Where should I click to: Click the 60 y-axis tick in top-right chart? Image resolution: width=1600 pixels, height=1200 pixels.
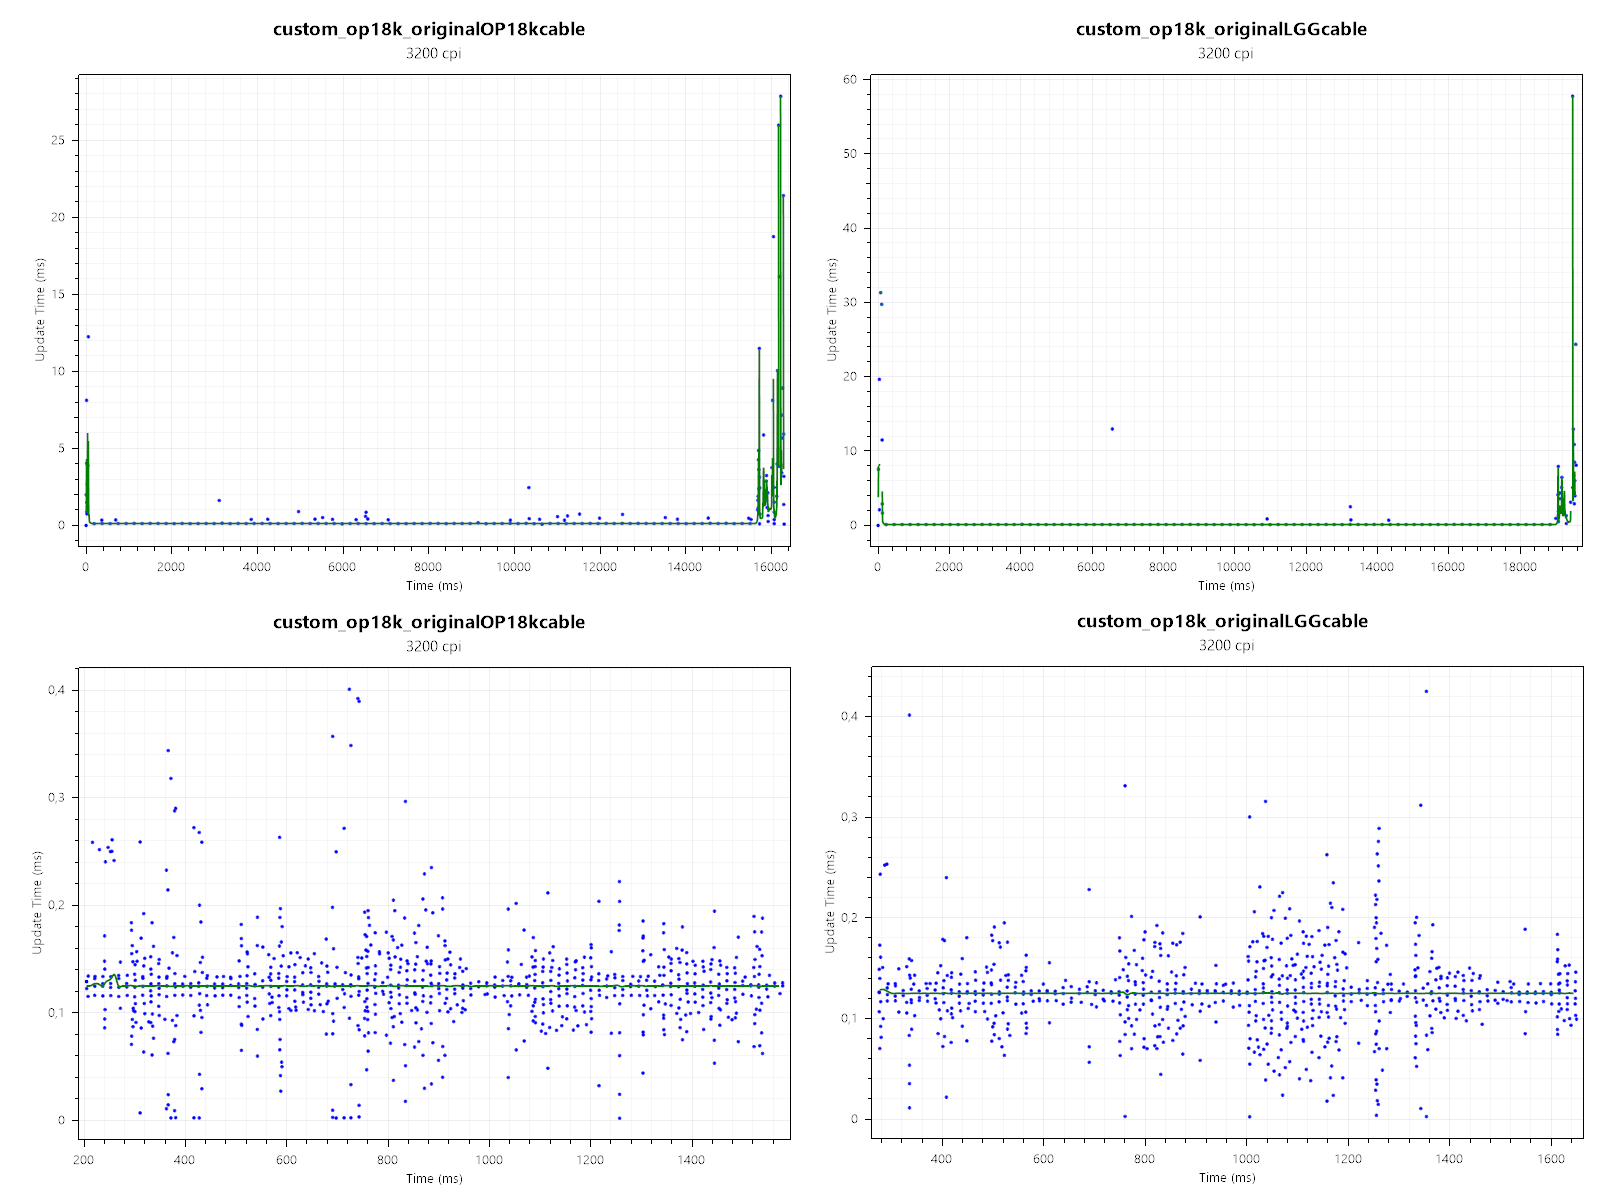coord(850,80)
